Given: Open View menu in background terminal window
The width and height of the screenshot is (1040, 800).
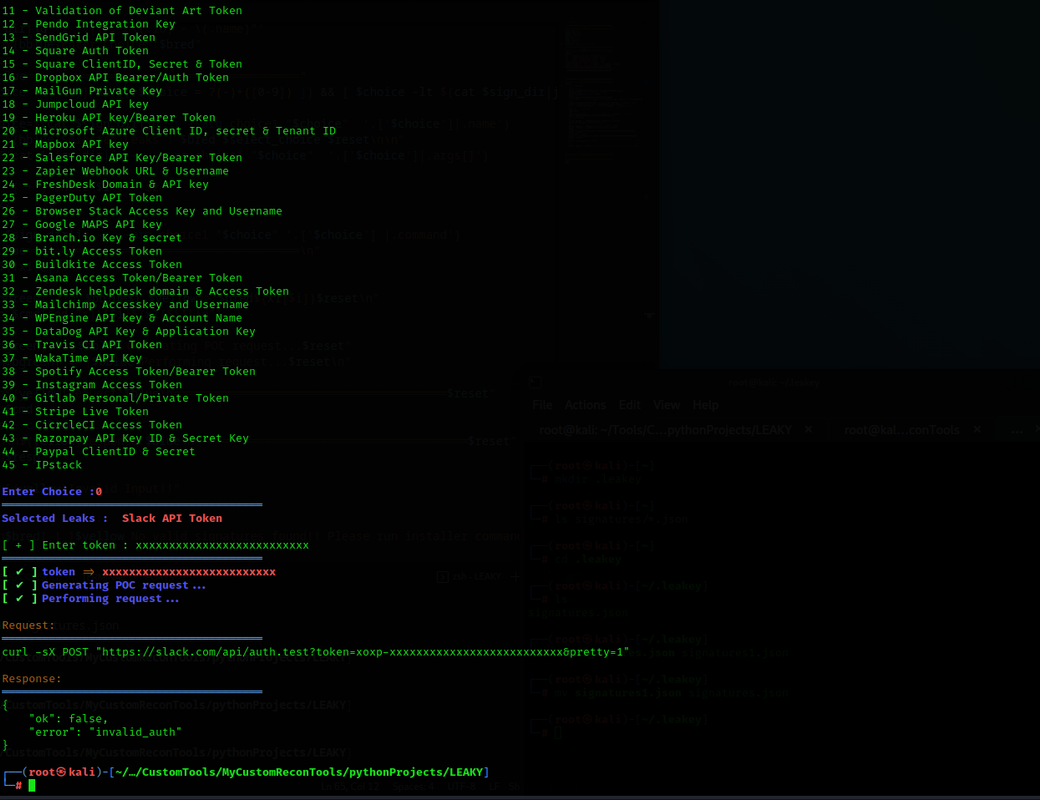Looking at the screenshot, I should point(667,405).
